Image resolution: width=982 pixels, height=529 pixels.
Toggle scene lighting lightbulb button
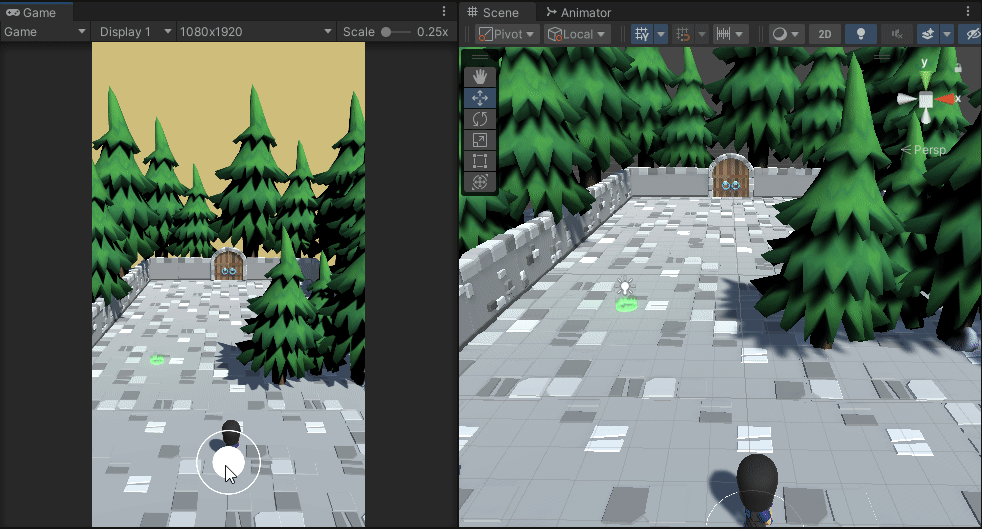[861, 34]
